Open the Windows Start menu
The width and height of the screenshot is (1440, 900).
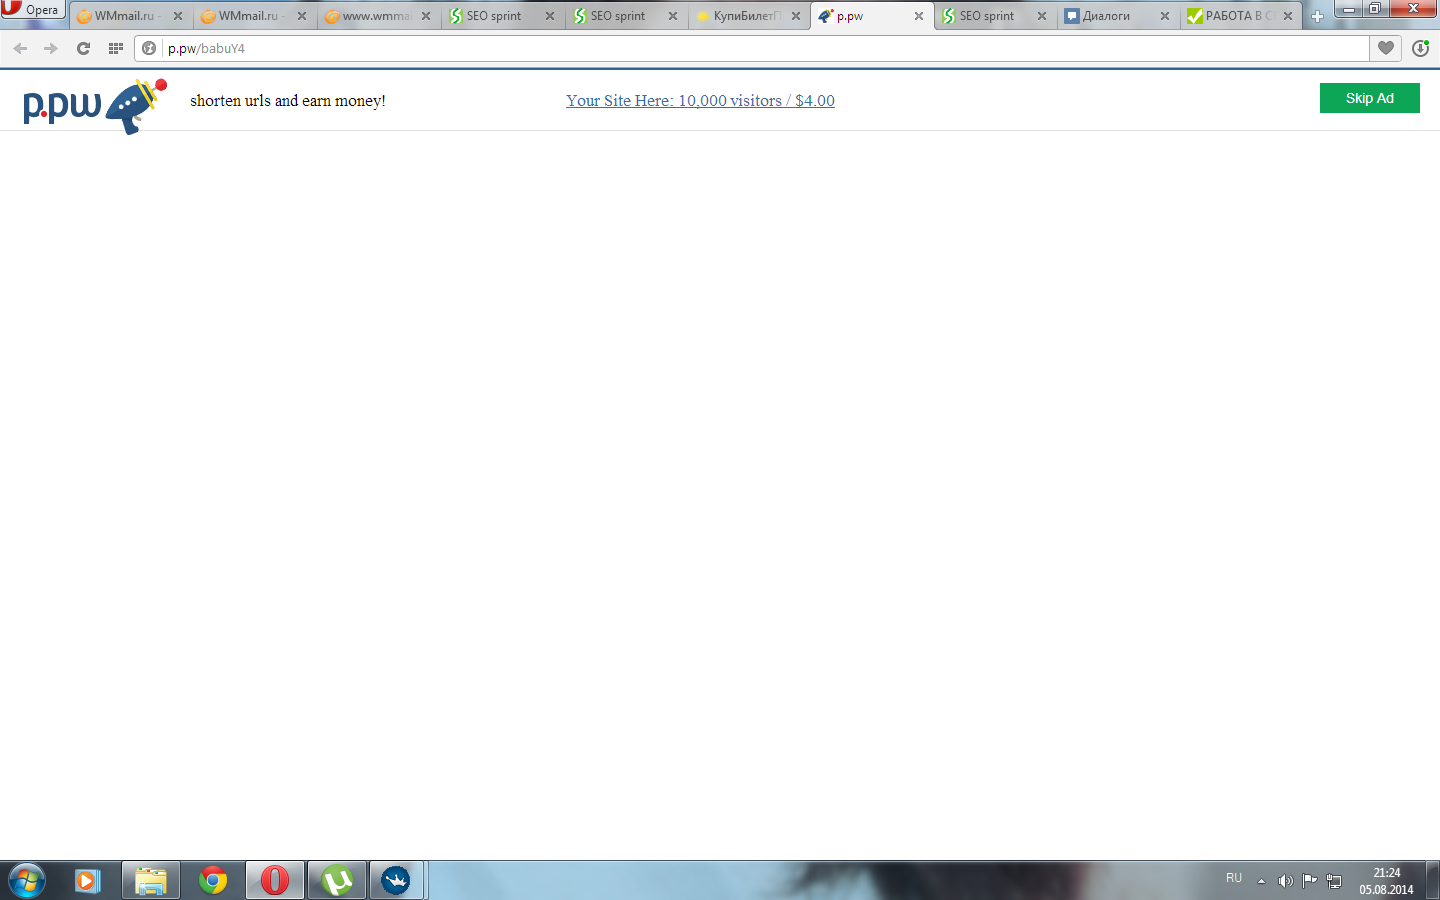26,881
